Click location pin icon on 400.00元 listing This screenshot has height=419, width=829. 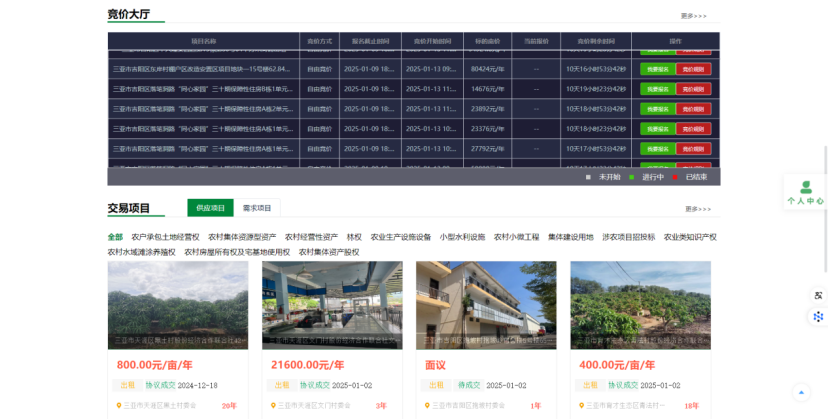click(x=581, y=406)
